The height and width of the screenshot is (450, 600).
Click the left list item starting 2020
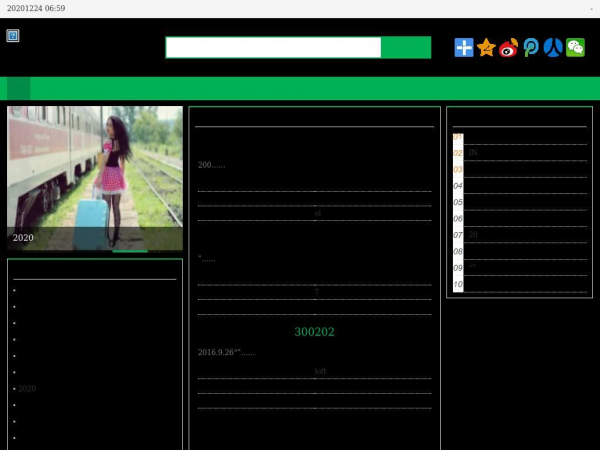27,388
